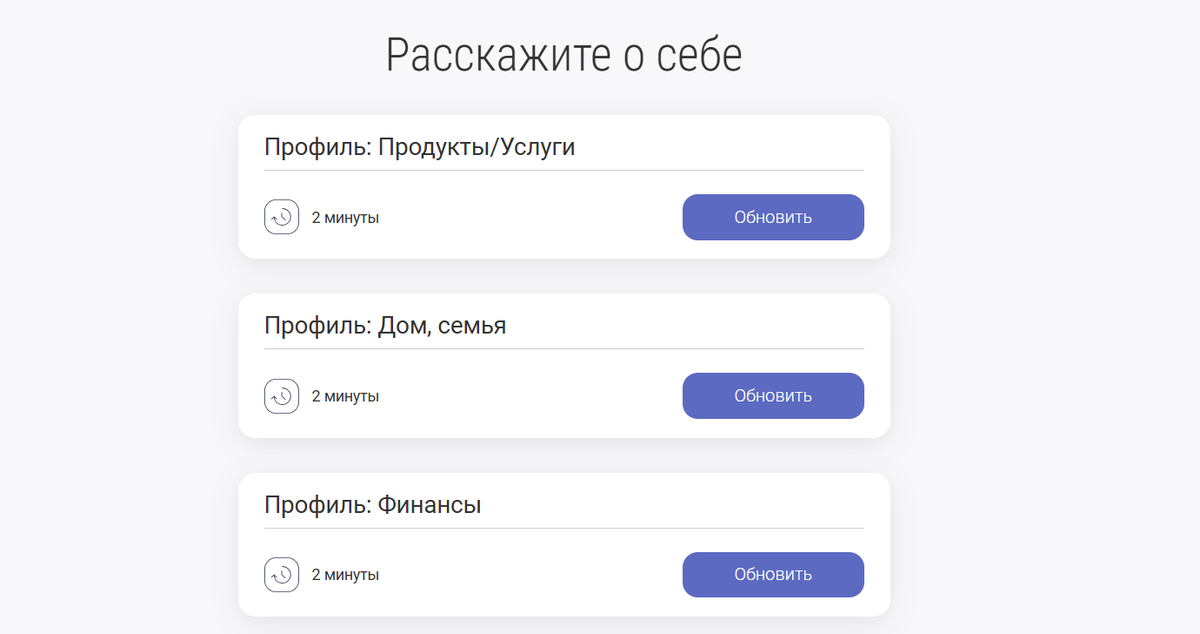This screenshot has height=634, width=1200.
Task: Select the duration icon of the middle survey card
Action: coord(282,396)
